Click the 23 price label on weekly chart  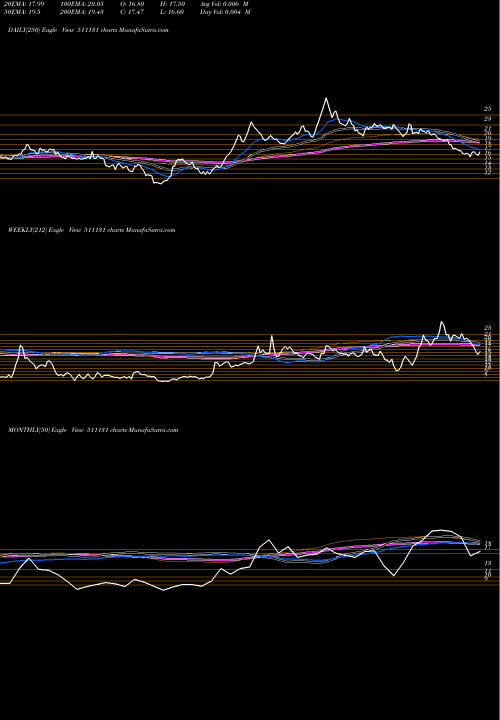pos(488,328)
